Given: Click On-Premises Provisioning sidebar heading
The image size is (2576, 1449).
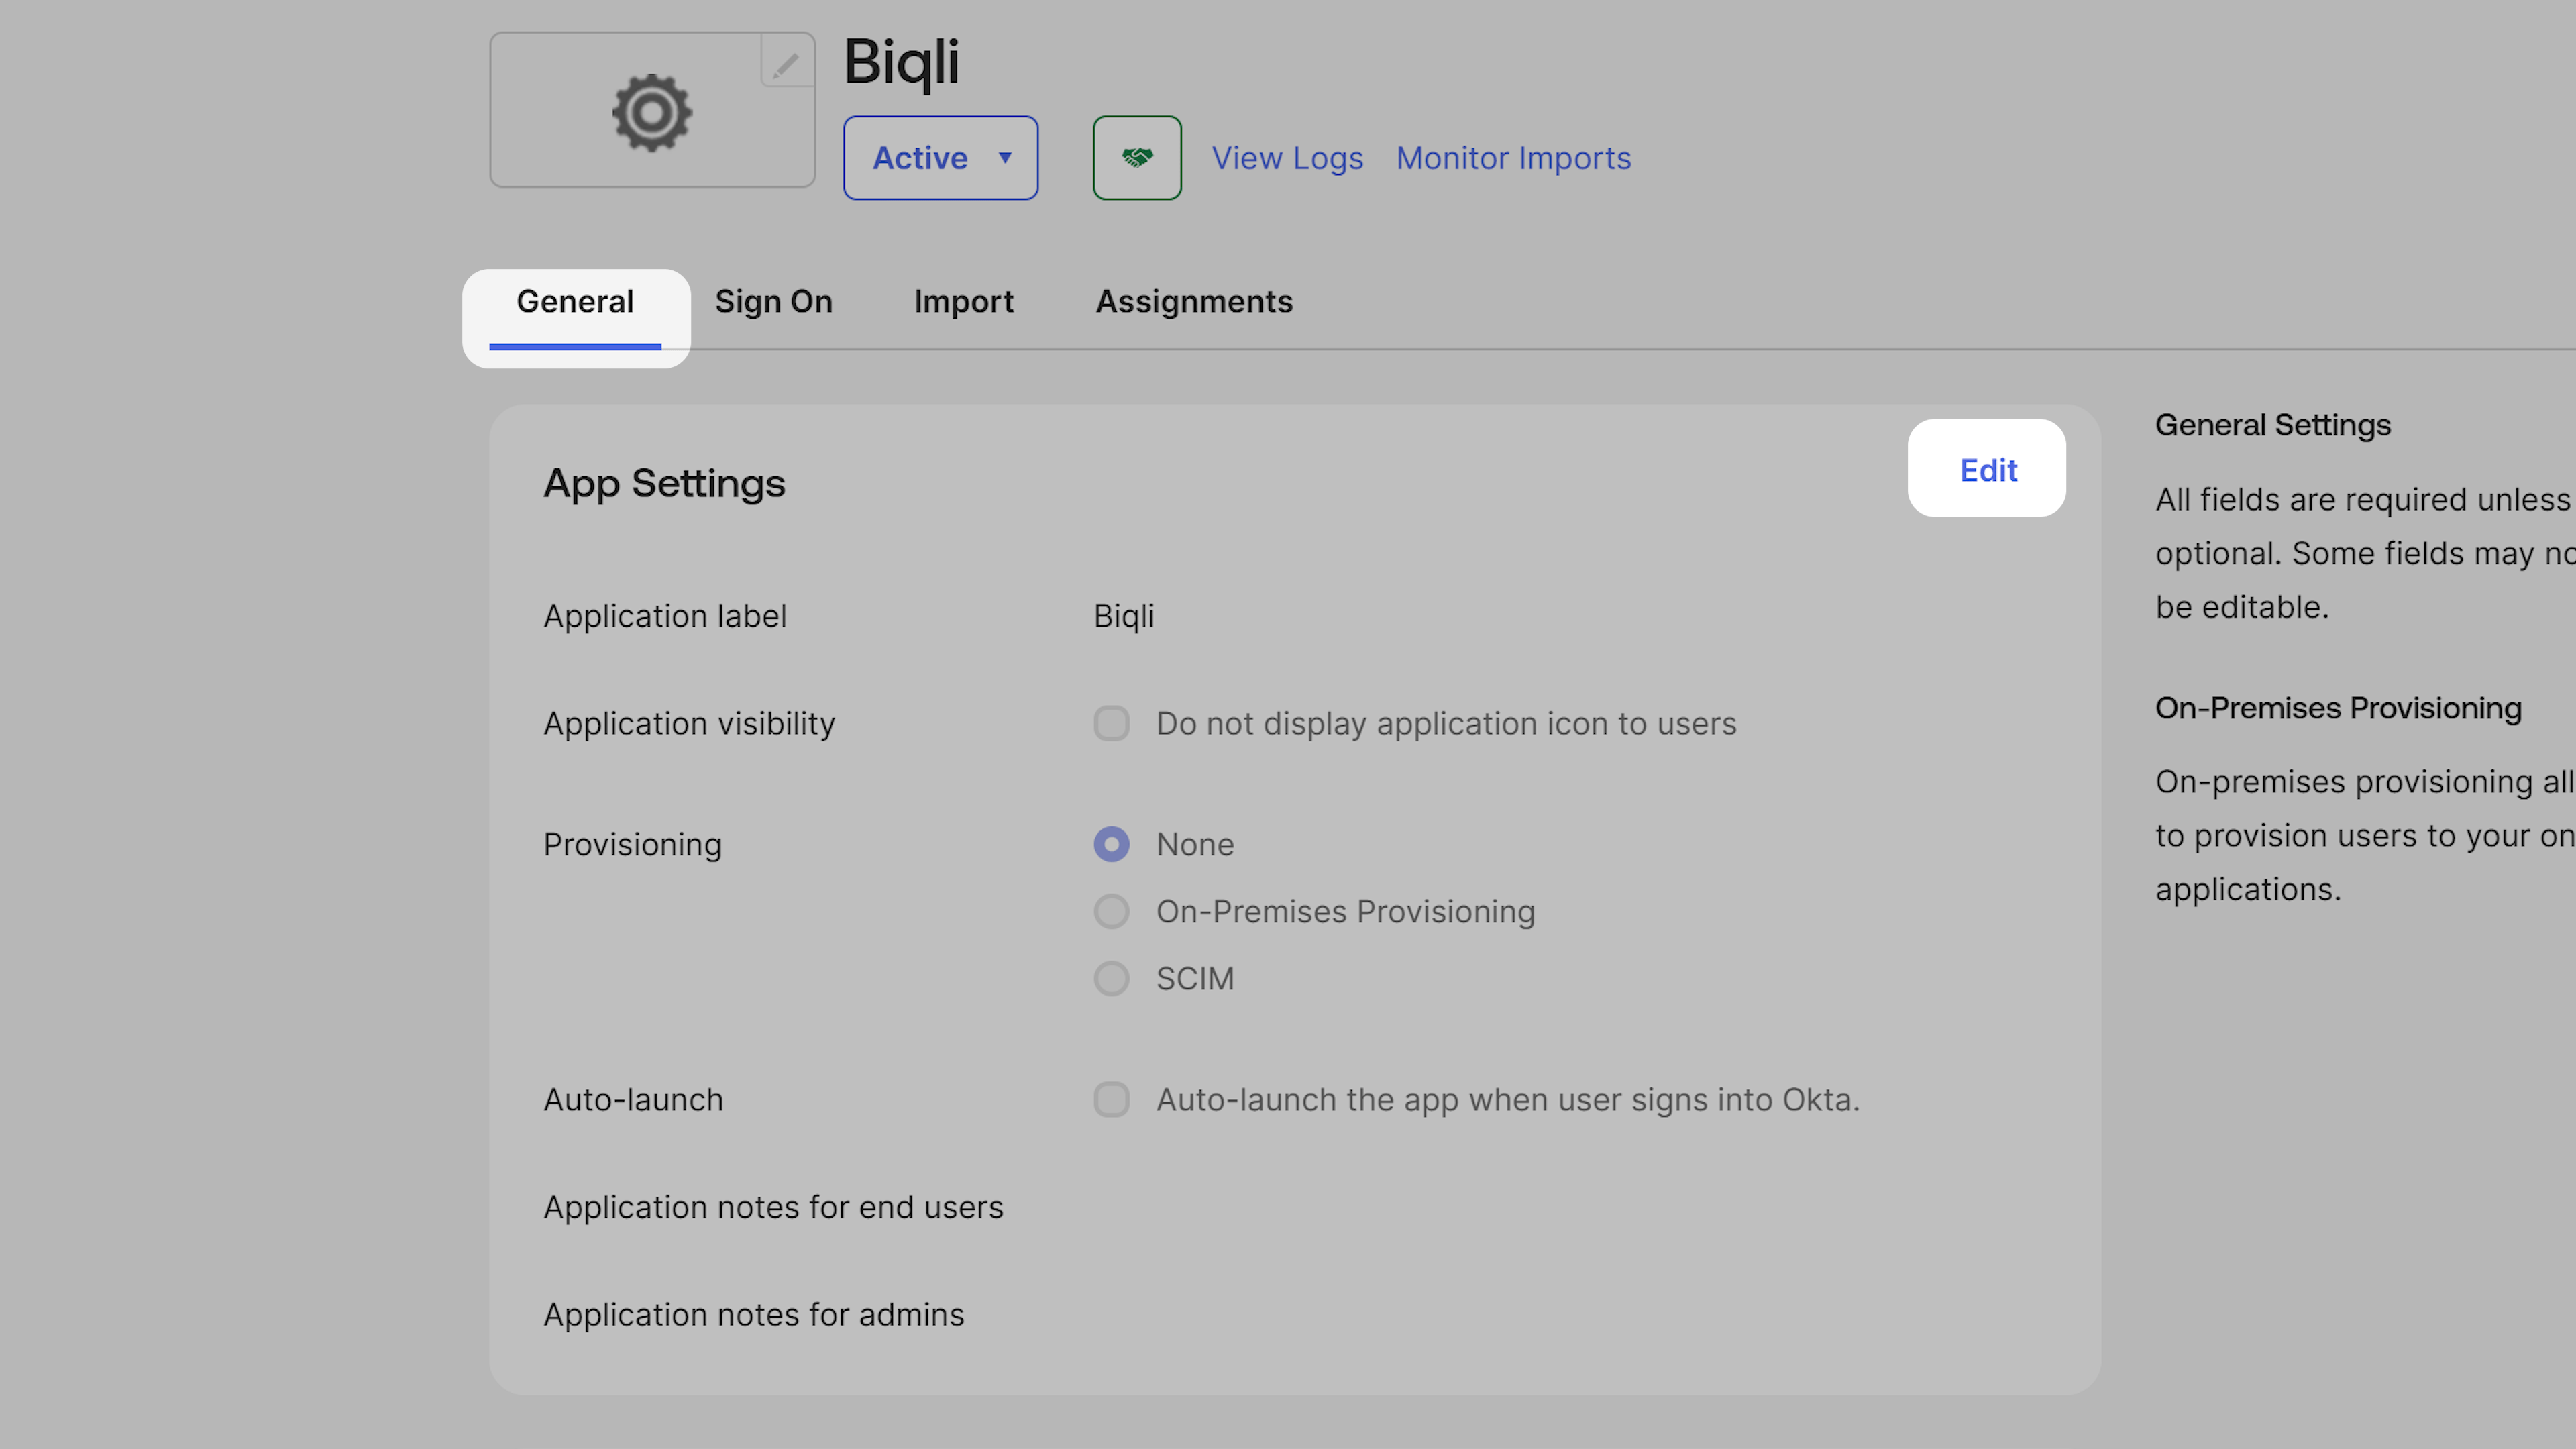Looking at the screenshot, I should coord(2338,708).
